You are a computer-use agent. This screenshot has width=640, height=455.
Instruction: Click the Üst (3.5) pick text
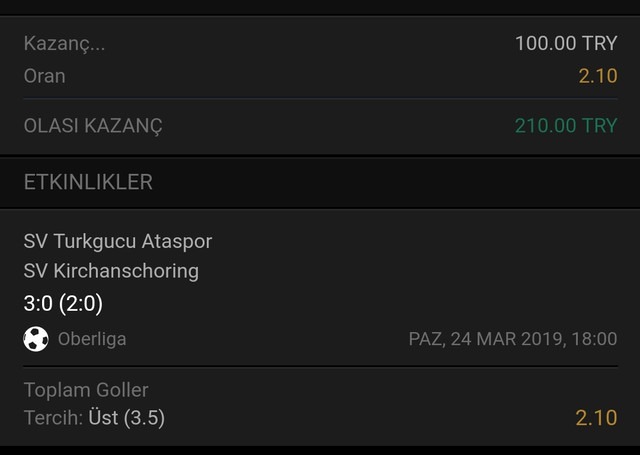click(127, 418)
